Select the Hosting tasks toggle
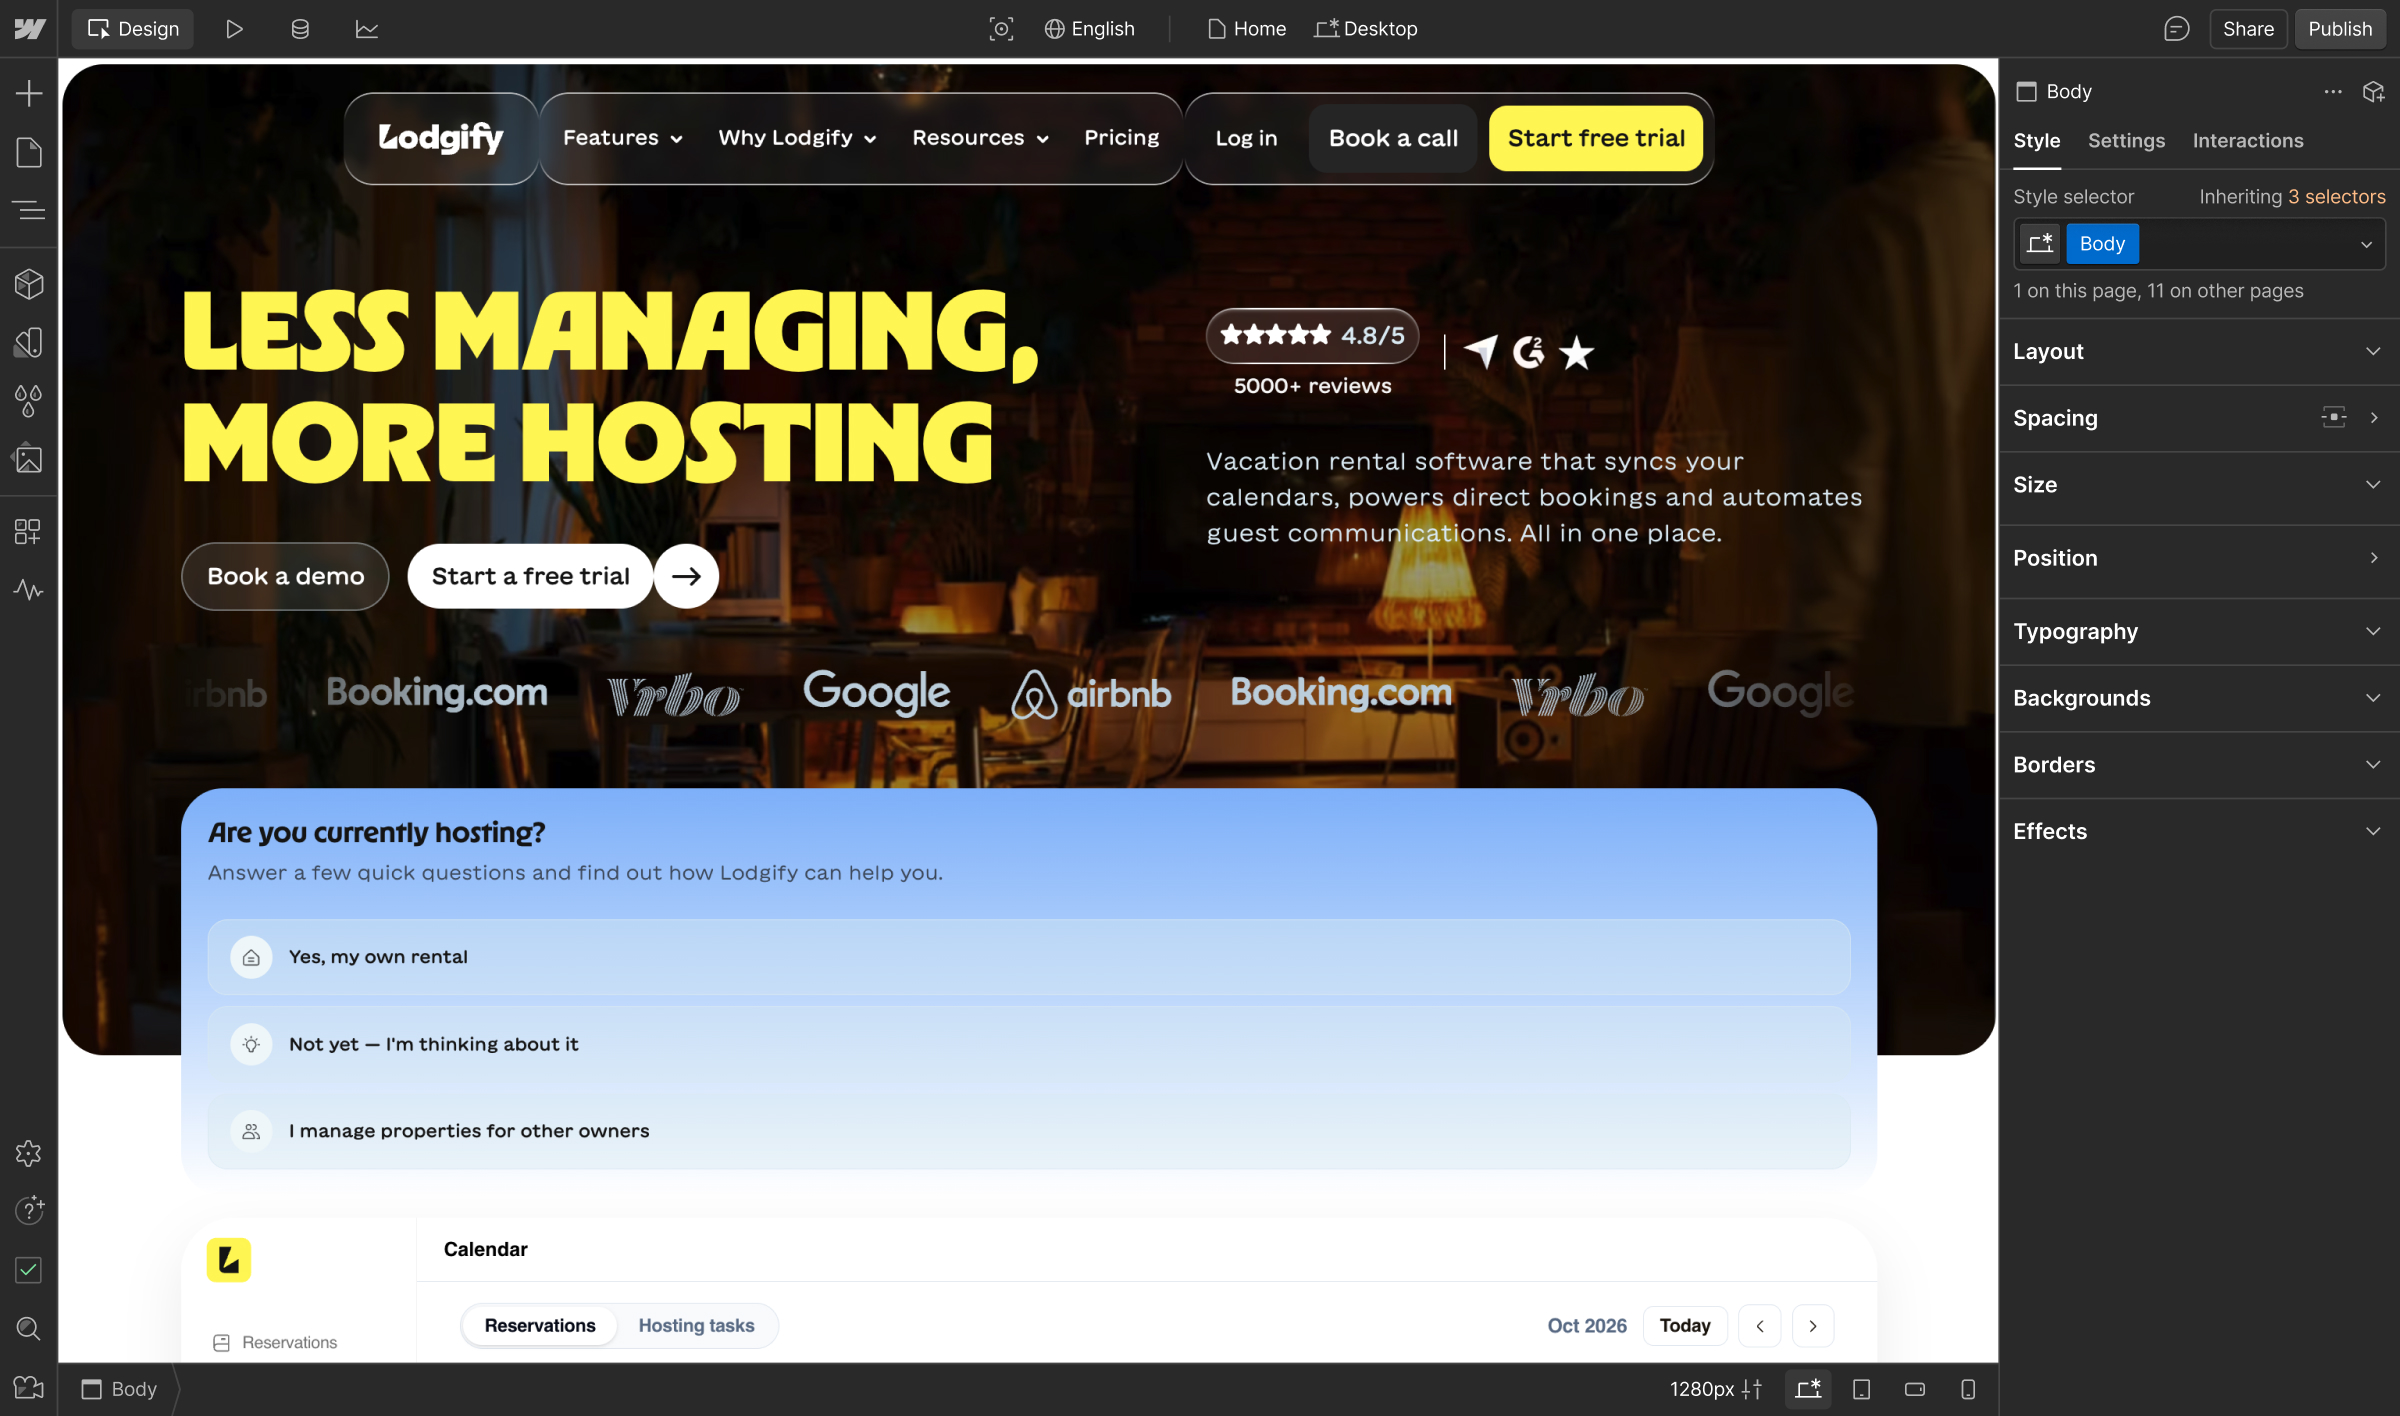This screenshot has width=2400, height=1416. tap(696, 1325)
